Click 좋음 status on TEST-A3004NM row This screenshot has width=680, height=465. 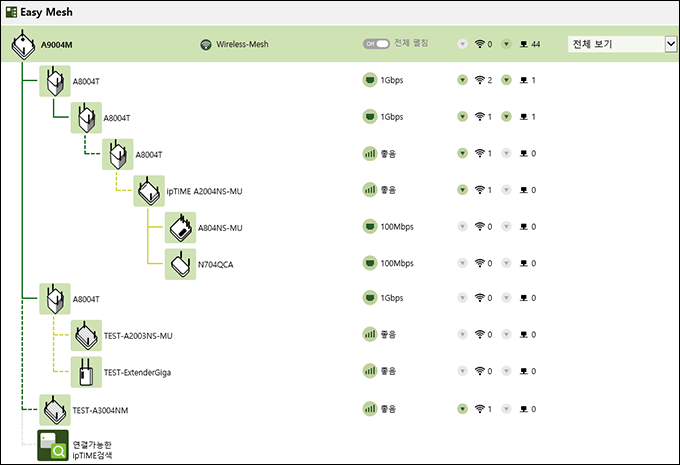(388, 409)
